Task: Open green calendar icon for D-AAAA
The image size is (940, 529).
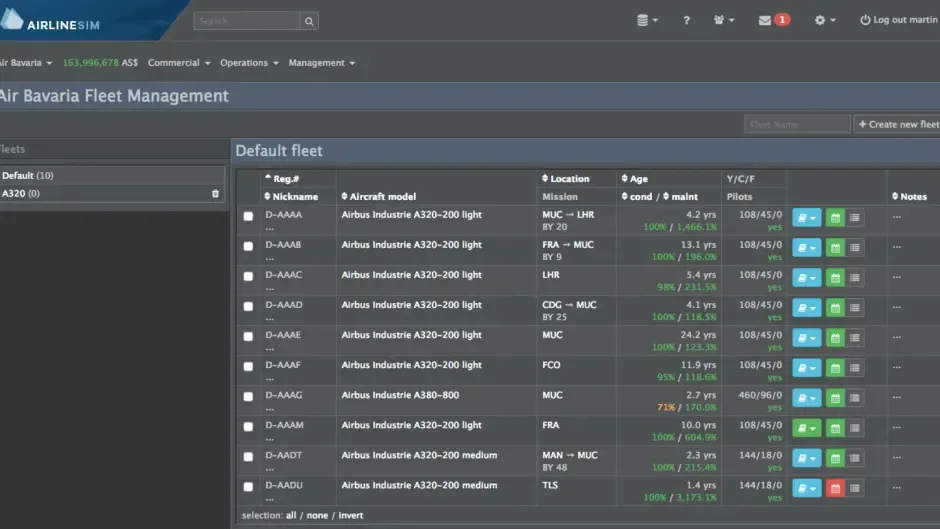Action: (x=835, y=218)
